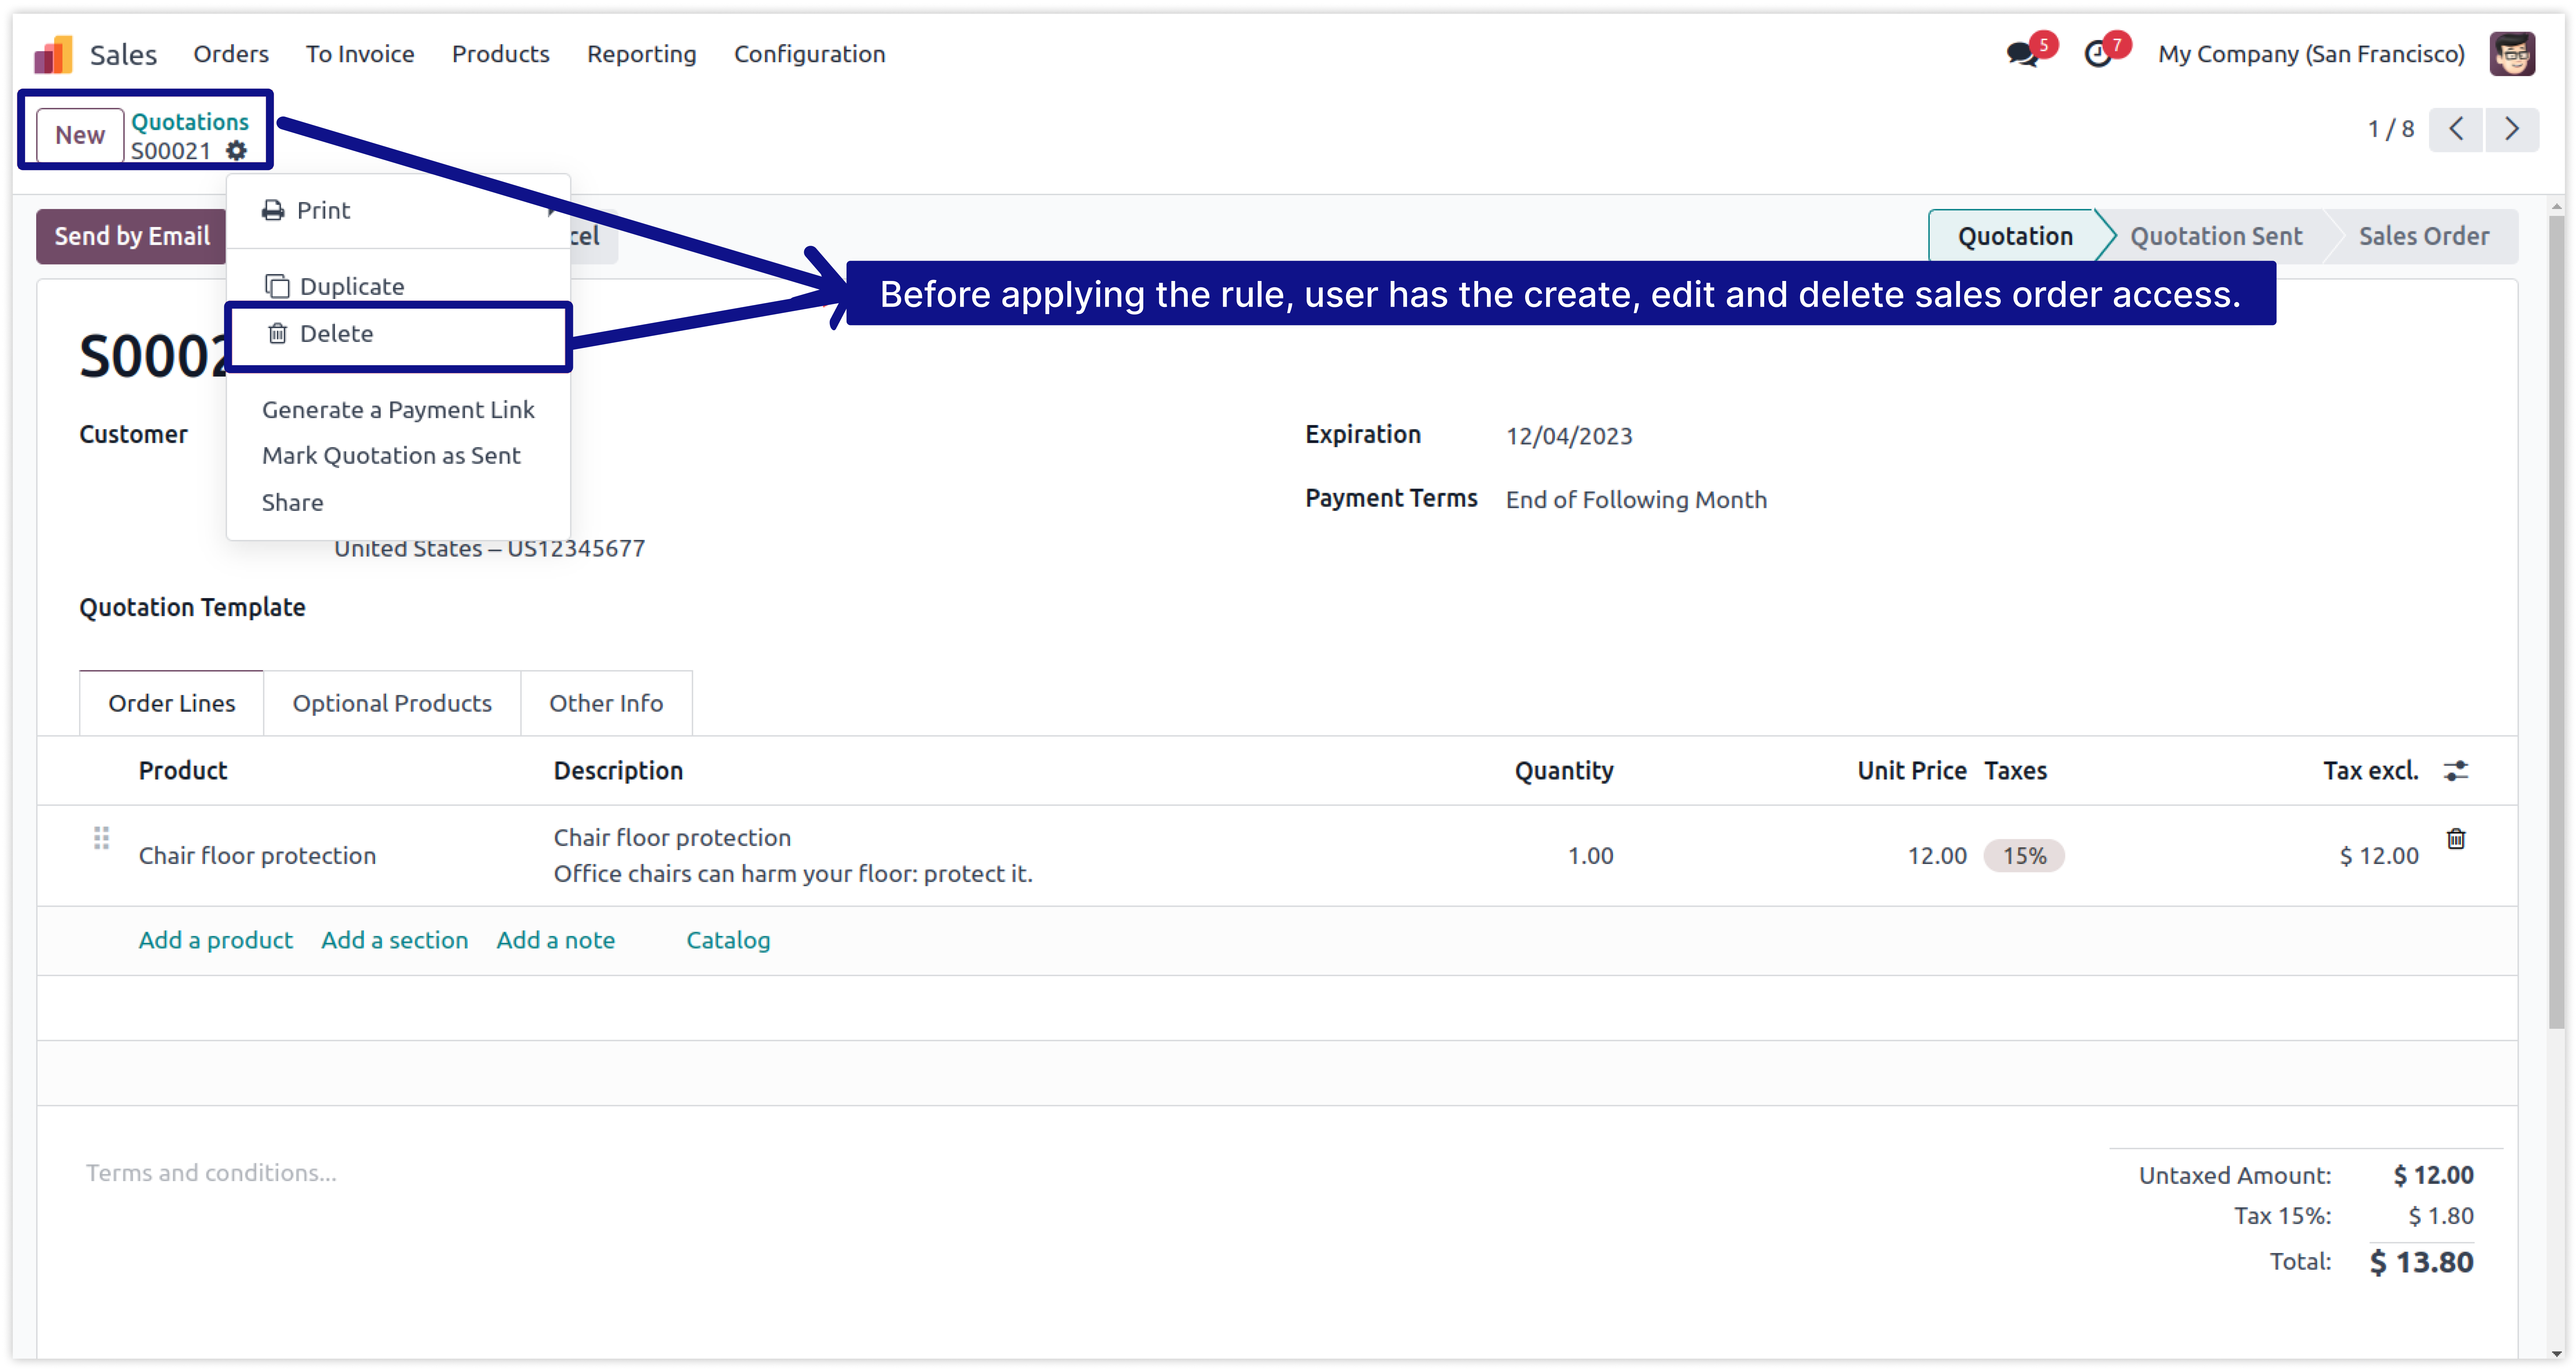Open the Reporting menu
This screenshot has width=2576, height=1369.
[642, 54]
